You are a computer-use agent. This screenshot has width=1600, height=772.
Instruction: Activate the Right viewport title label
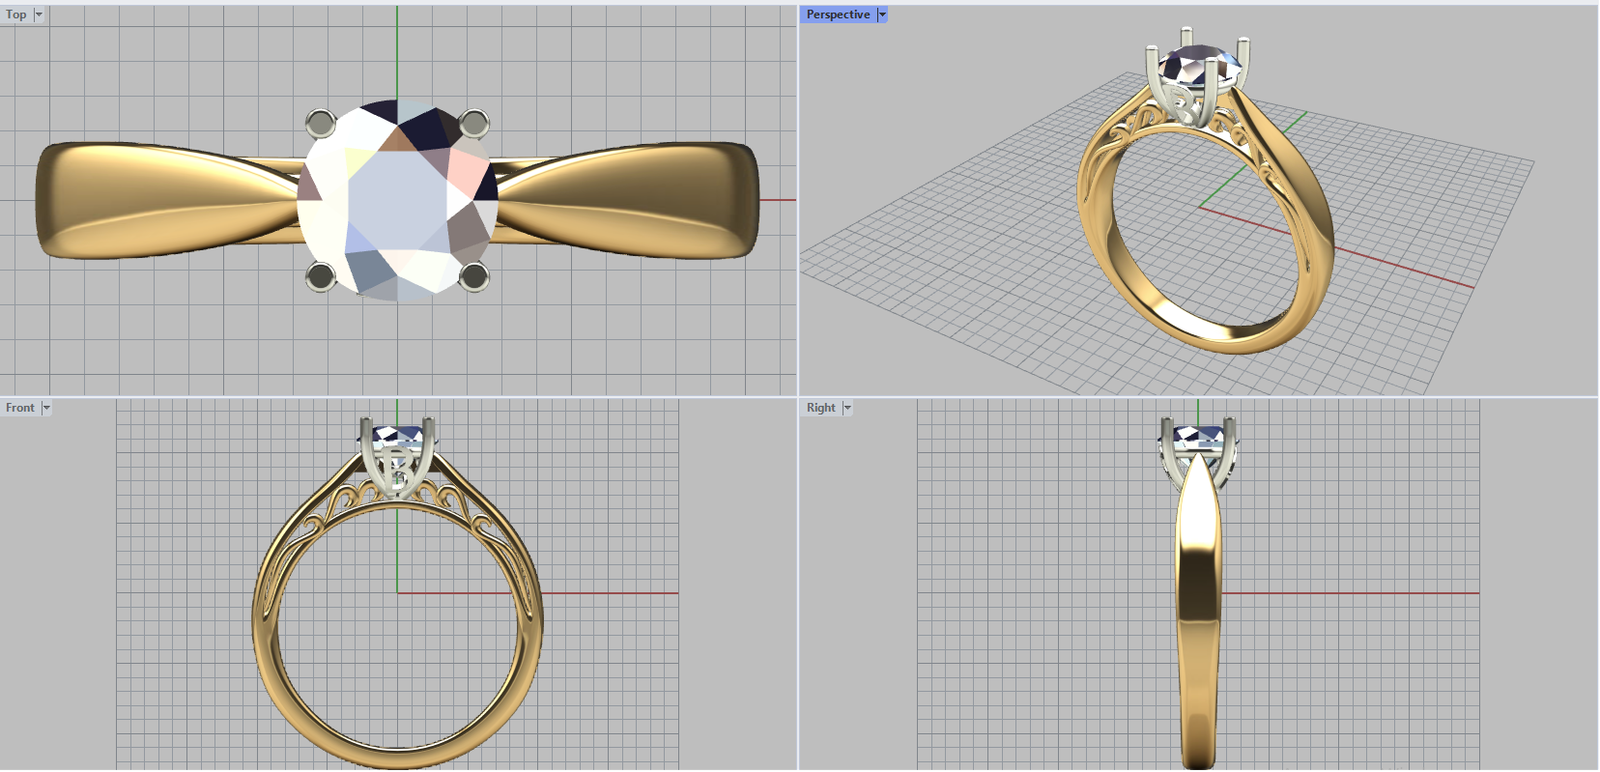[820, 408]
